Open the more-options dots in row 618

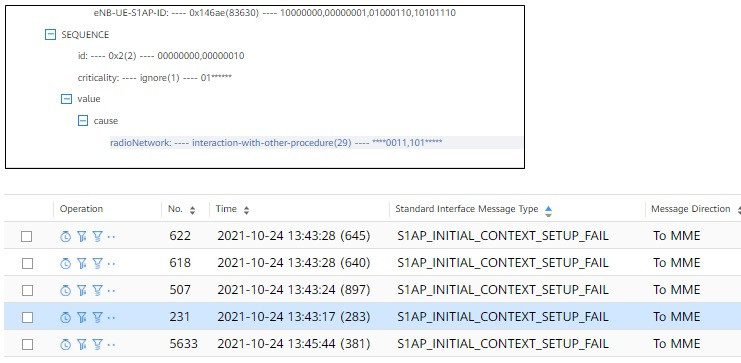tap(111, 264)
